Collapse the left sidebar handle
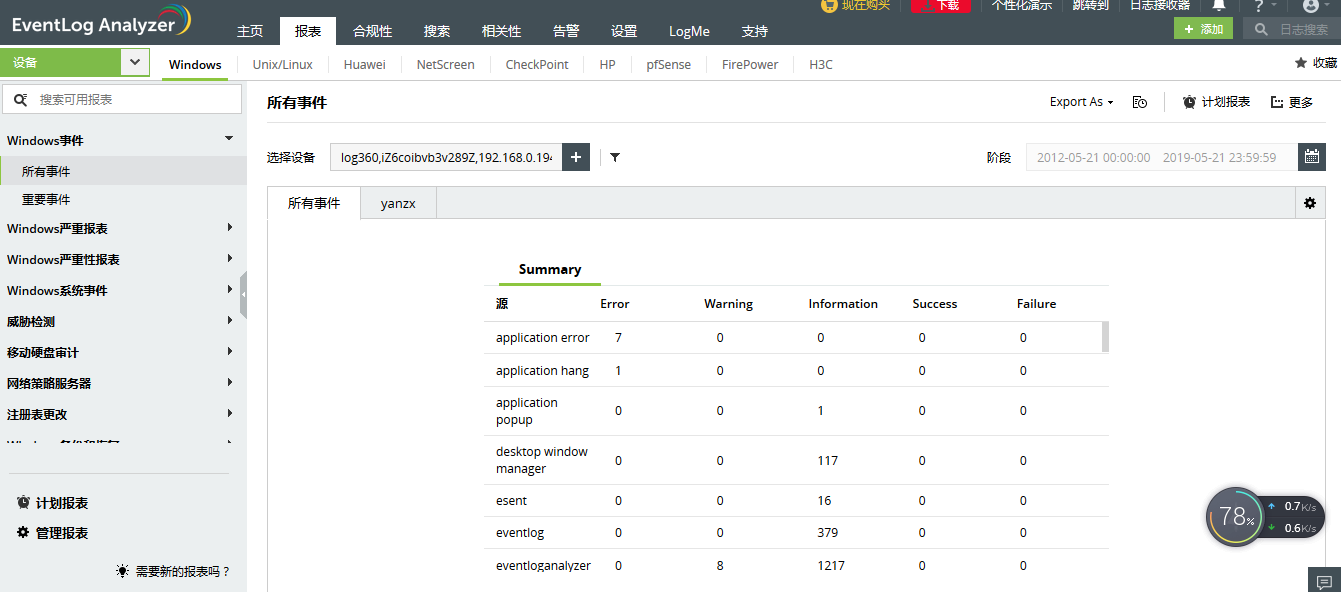Screen dimensions: 1341x592 pos(243,295)
